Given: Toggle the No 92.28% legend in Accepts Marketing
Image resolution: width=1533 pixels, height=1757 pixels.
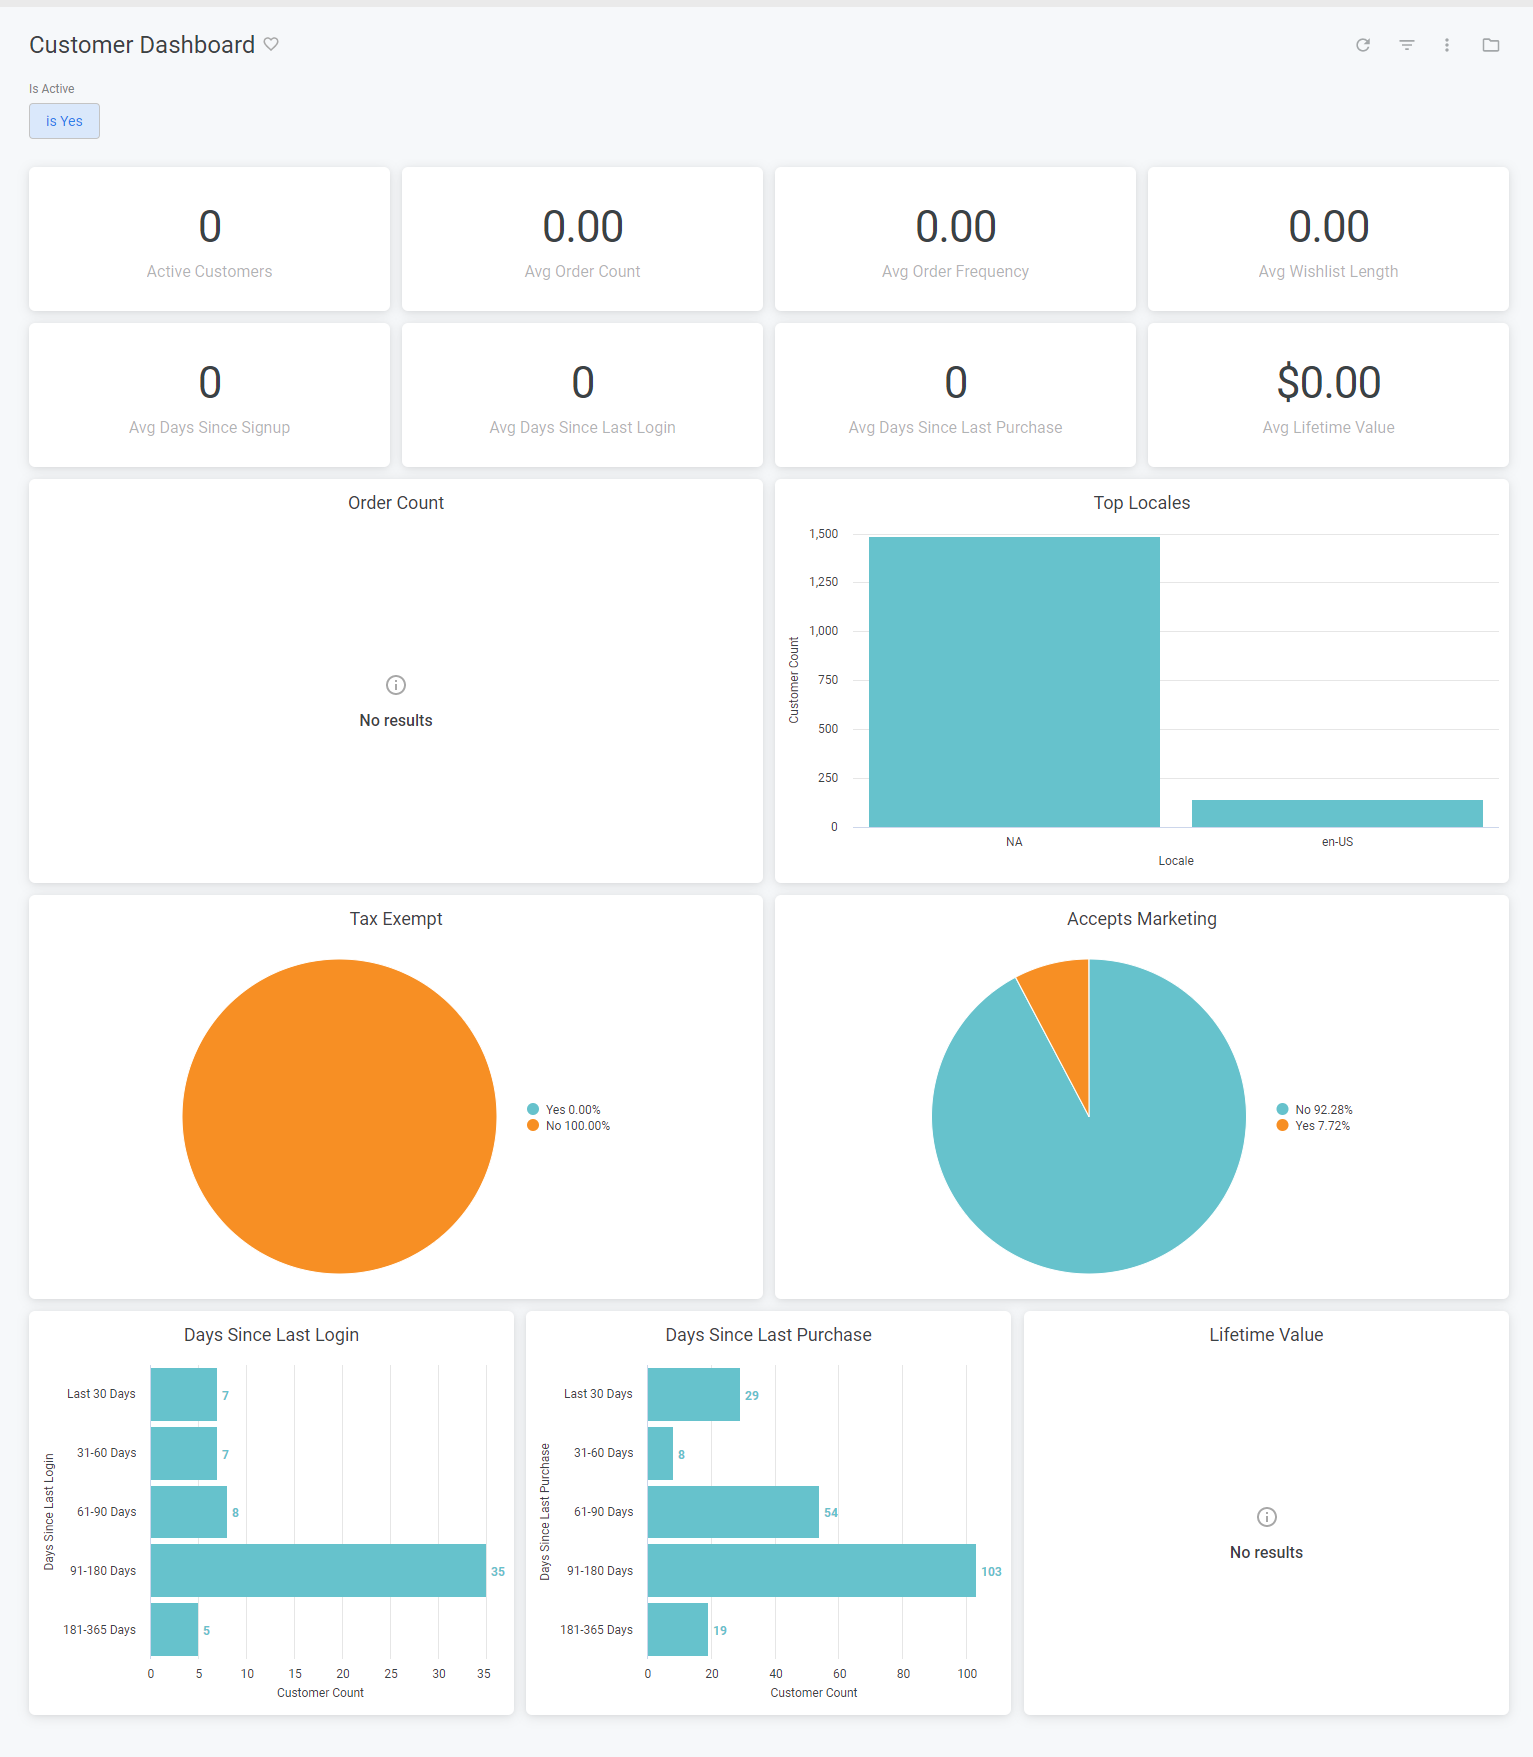Looking at the screenshot, I should pyautogui.click(x=1315, y=1110).
